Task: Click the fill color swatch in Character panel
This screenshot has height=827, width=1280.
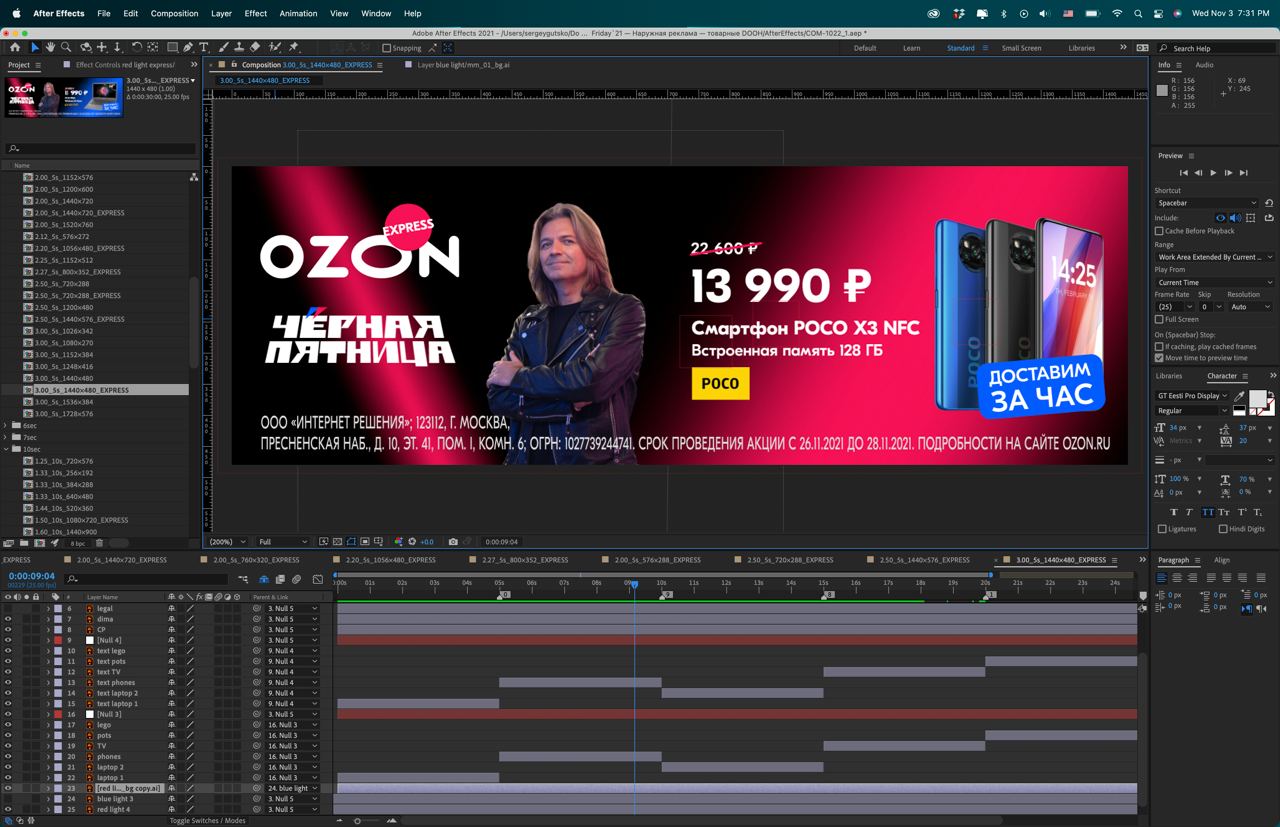Action: 1257,399
